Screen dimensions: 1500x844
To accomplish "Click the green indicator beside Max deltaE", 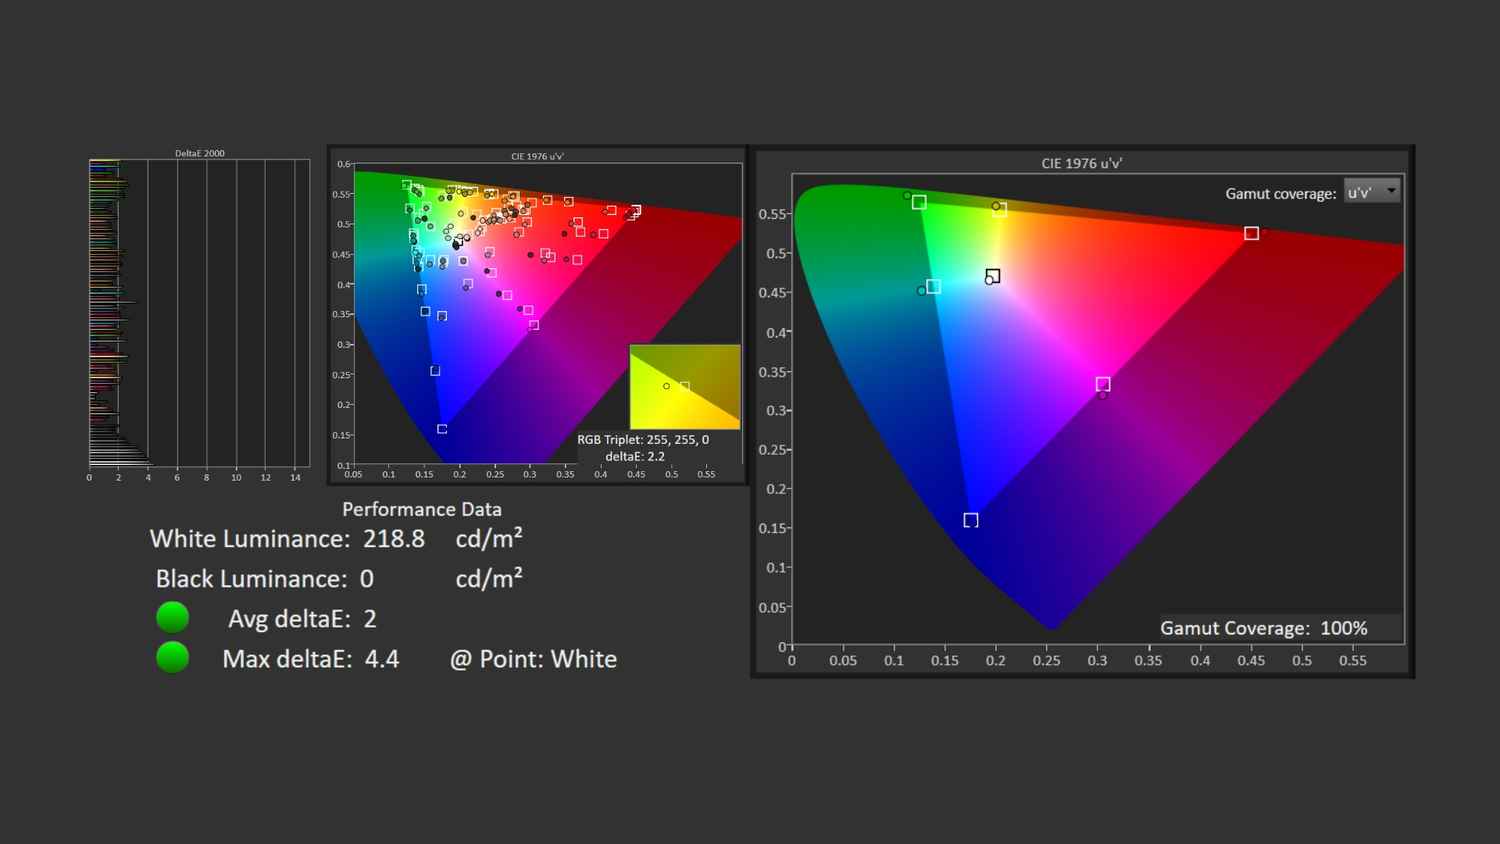I will (x=173, y=658).
